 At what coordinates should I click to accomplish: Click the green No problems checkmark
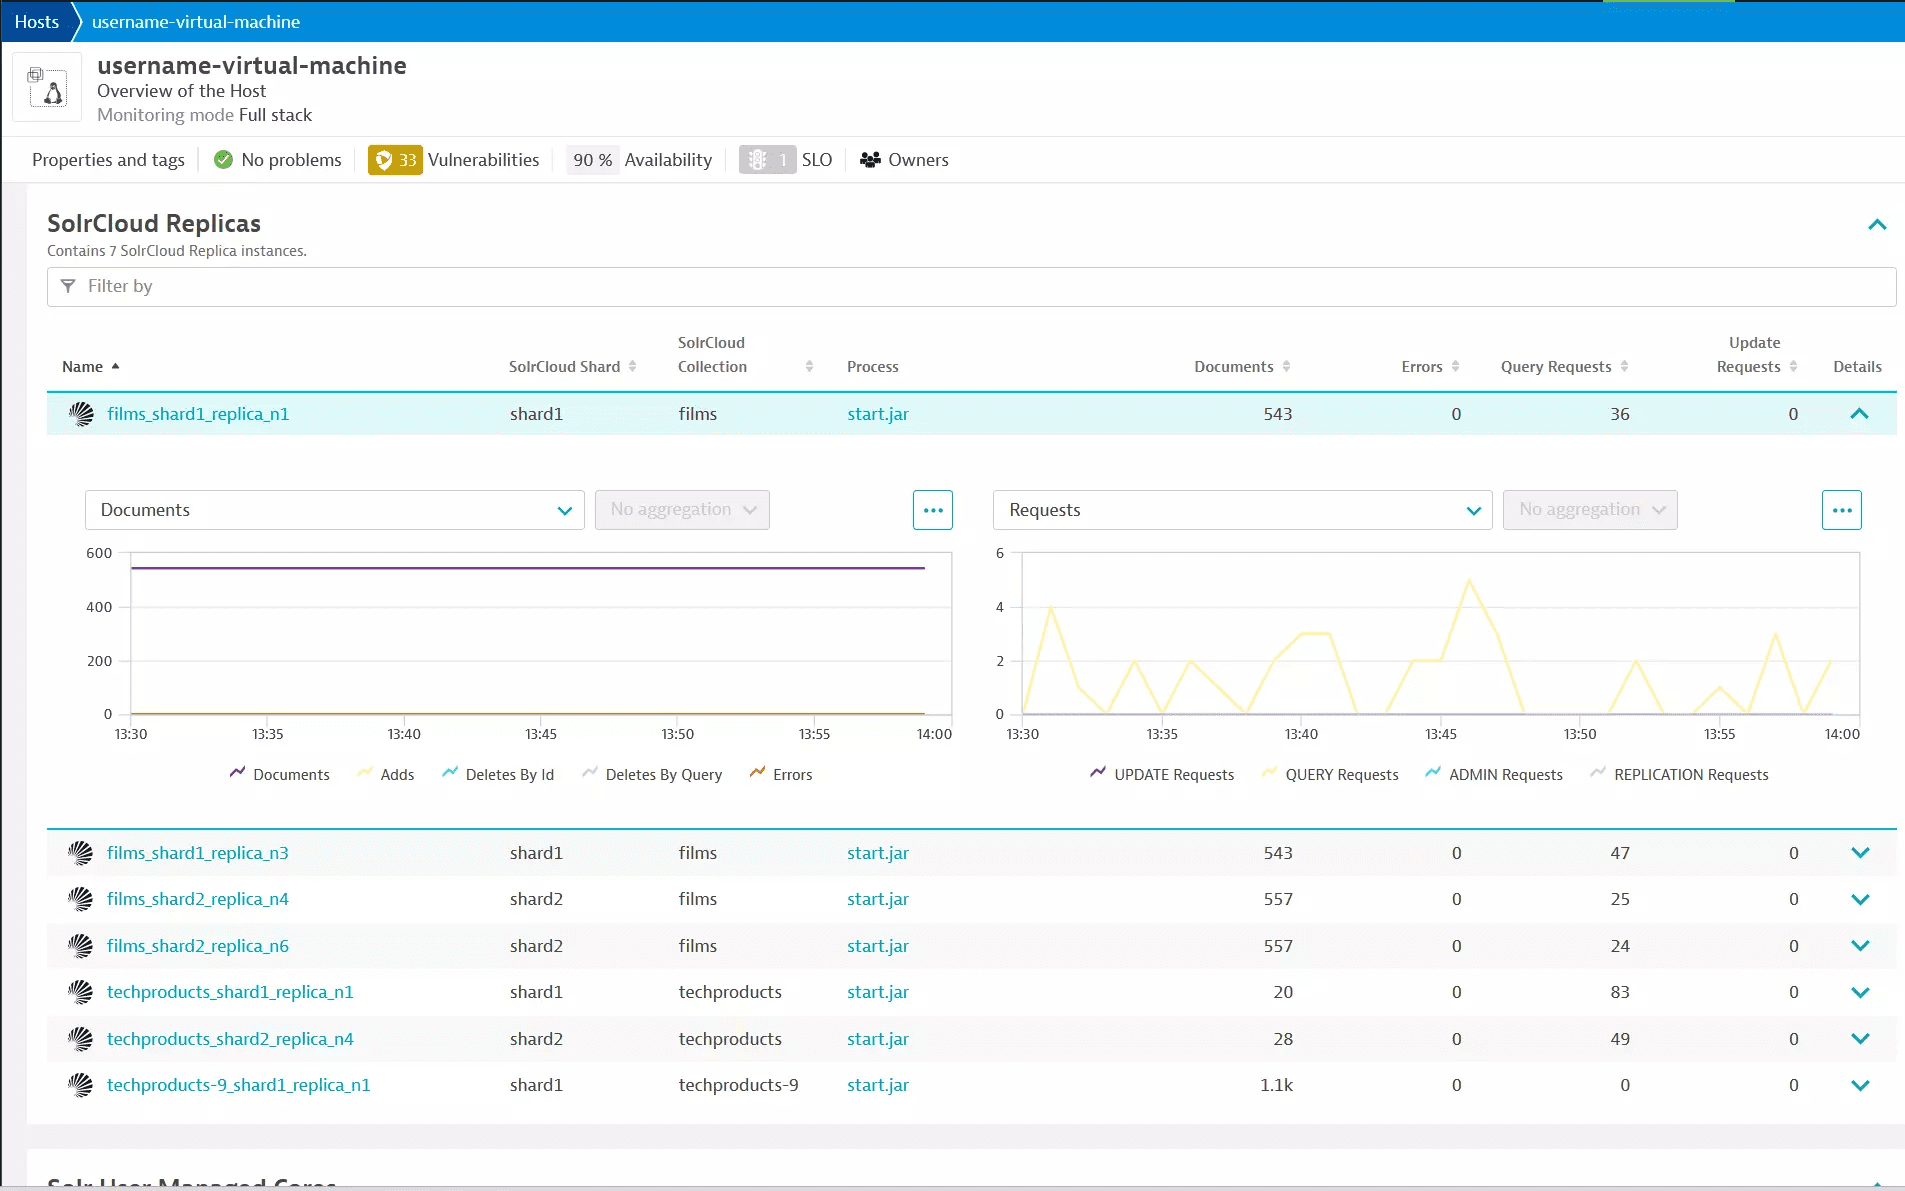coord(224,160)
